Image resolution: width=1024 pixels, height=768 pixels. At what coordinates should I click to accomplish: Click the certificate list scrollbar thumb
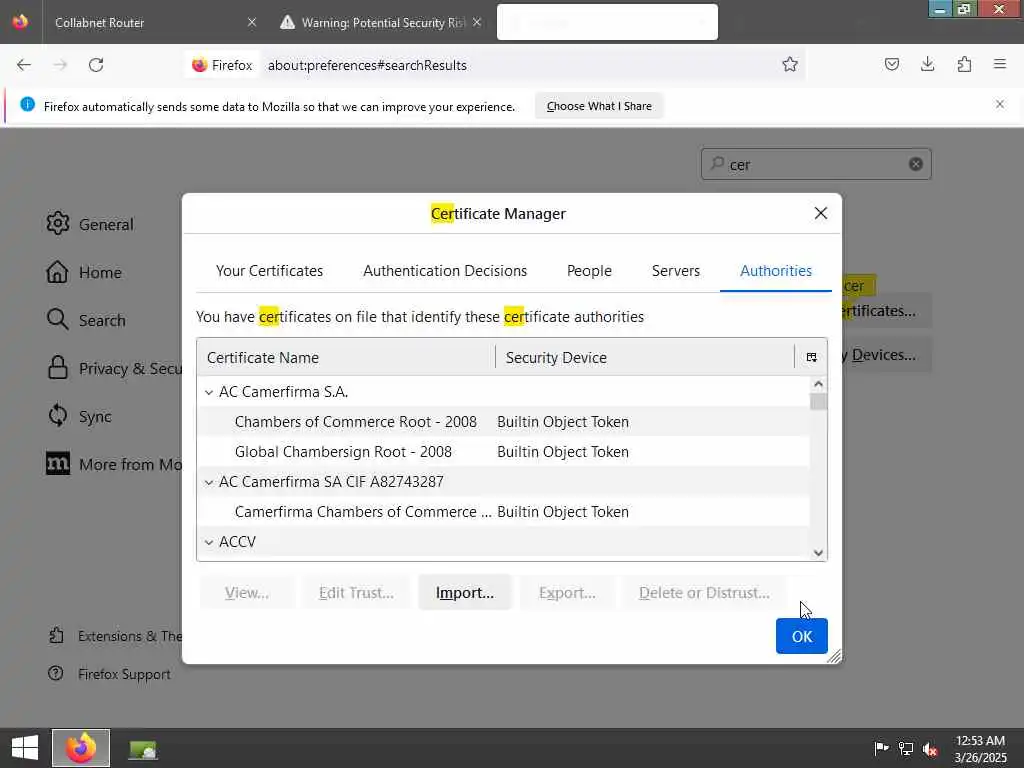click(x=818, y=402)
